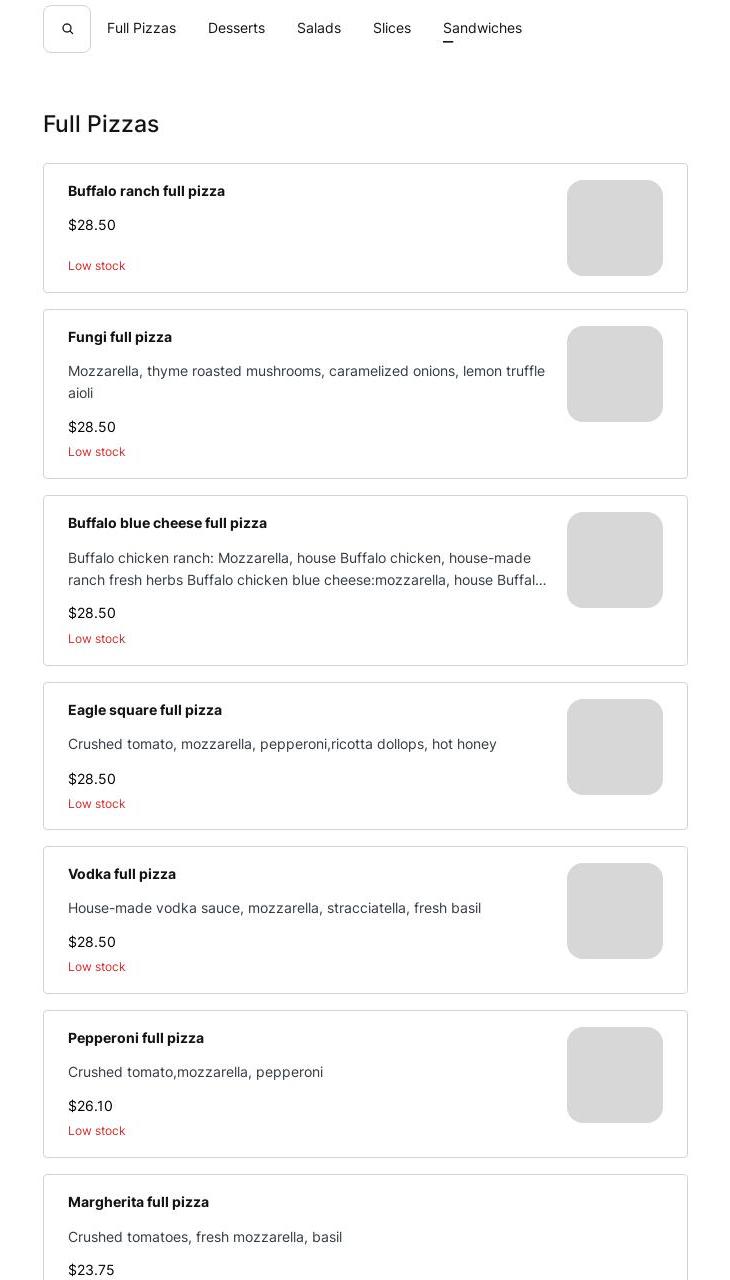Viewport: 730px width, 1280px height.
Task: Go to the Slices tab
Action: pyautogui.click(x=392, y=28)
